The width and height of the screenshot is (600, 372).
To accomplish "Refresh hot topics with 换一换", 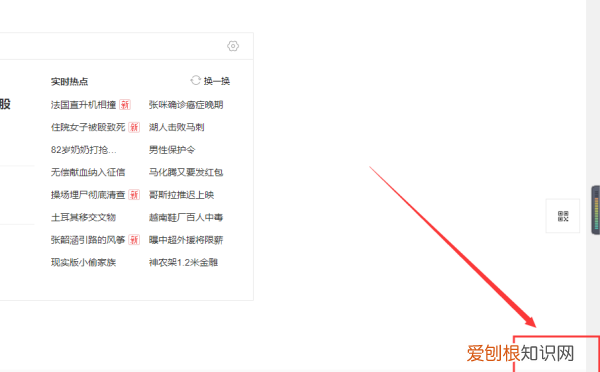I will click(x=217, y=81).
